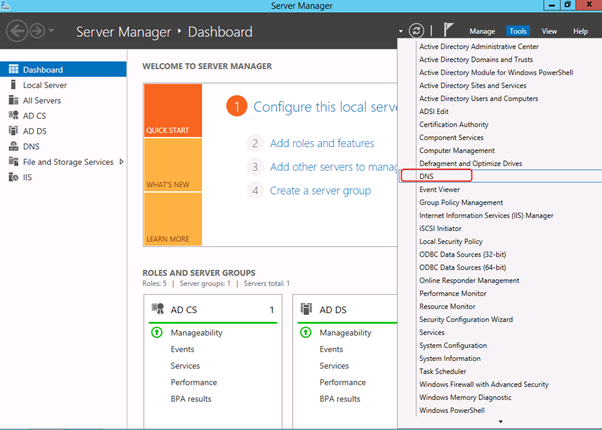Launch ADSI Edit from Tools menu
Image resolution: width=602 pixels, height=430 pixels.
(434, 111)
